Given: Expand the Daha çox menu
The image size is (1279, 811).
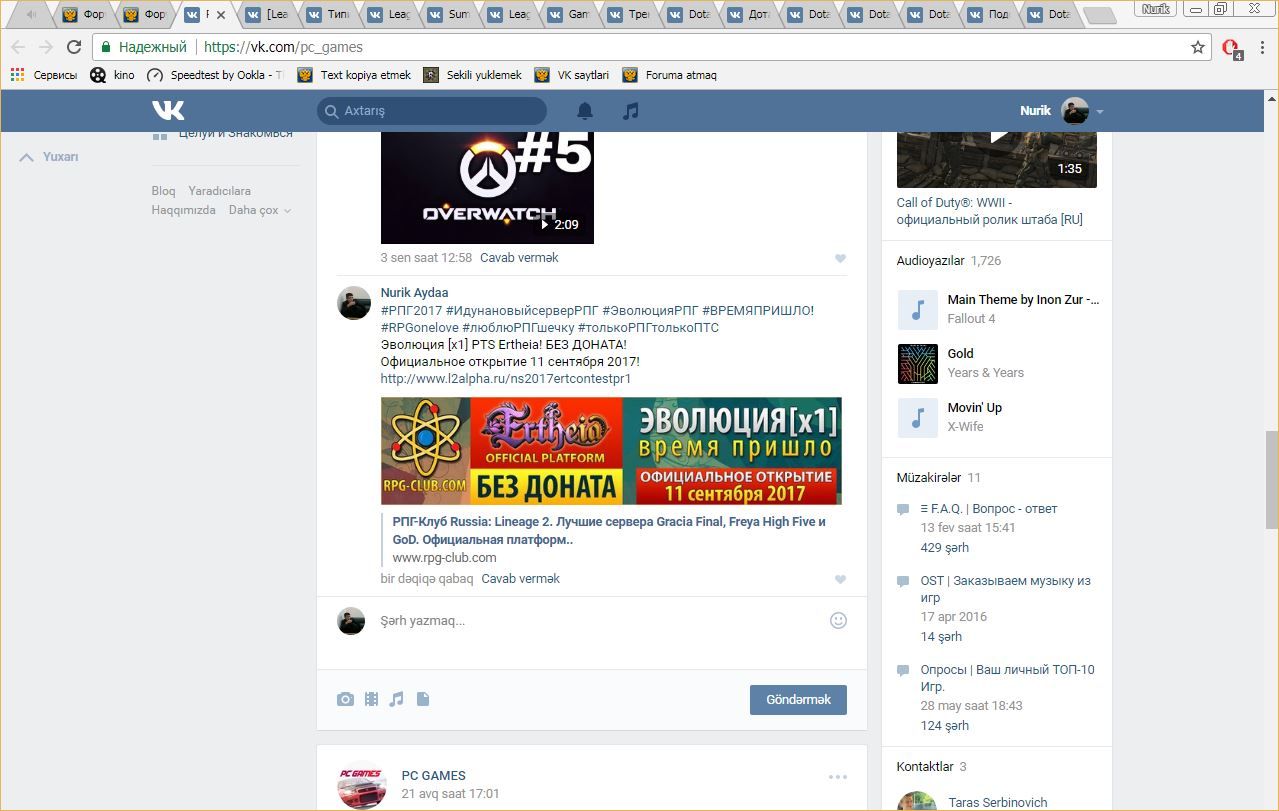Looking at the screenshot, I should (x=260, y=210).
